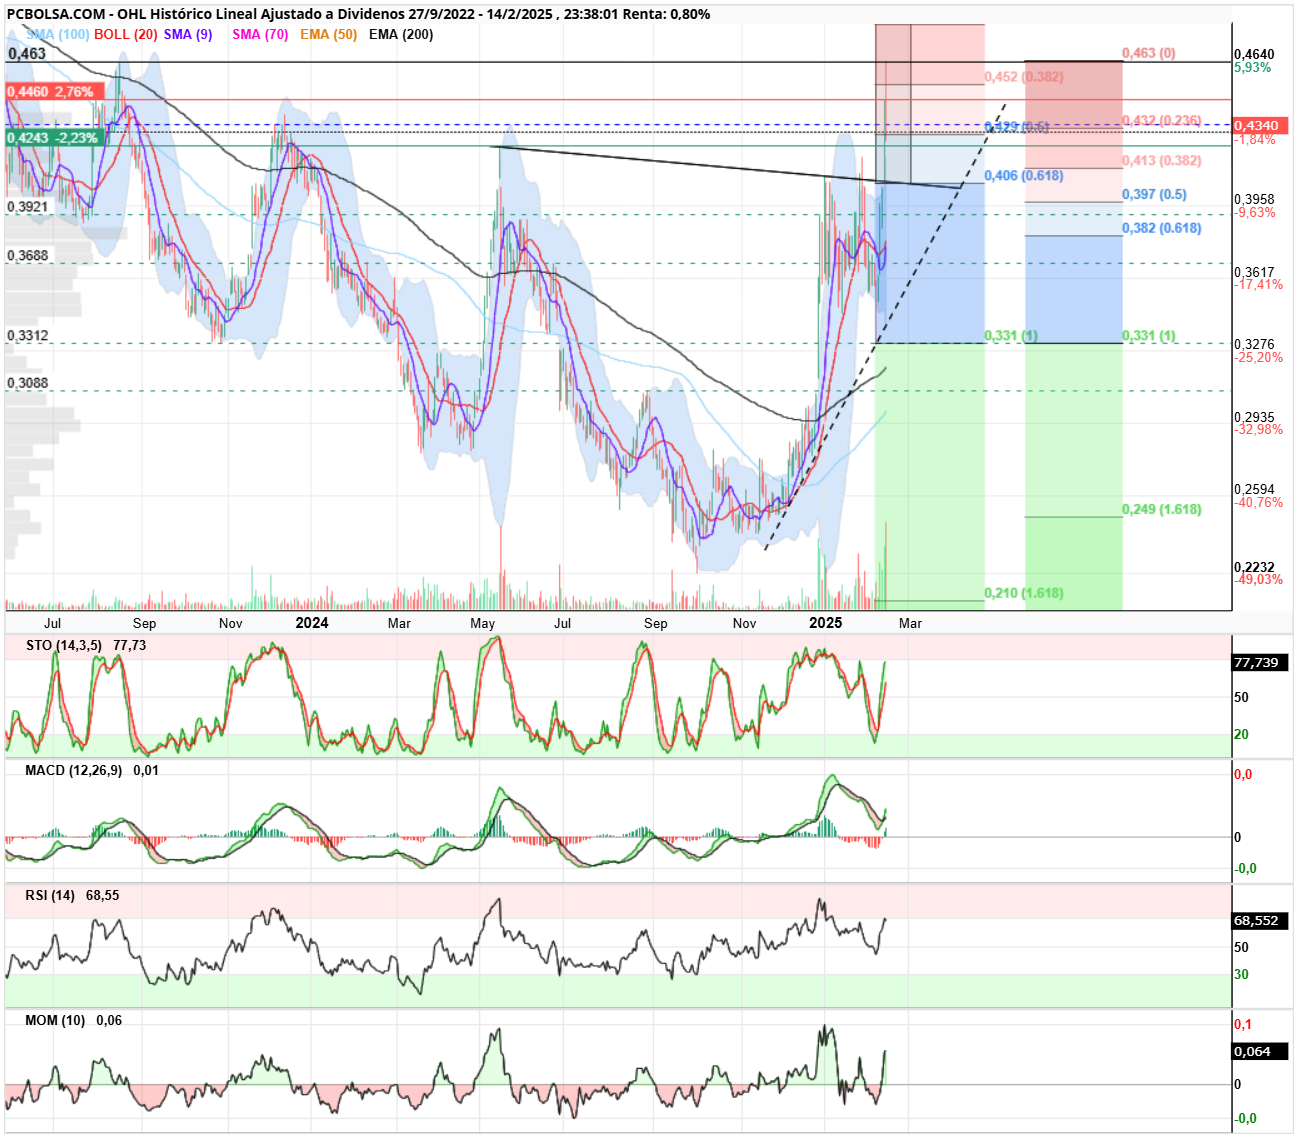Click the 0,2594 price axis value
Viewport: 1298px width, 1138px height.
(x=1254, y=489)
